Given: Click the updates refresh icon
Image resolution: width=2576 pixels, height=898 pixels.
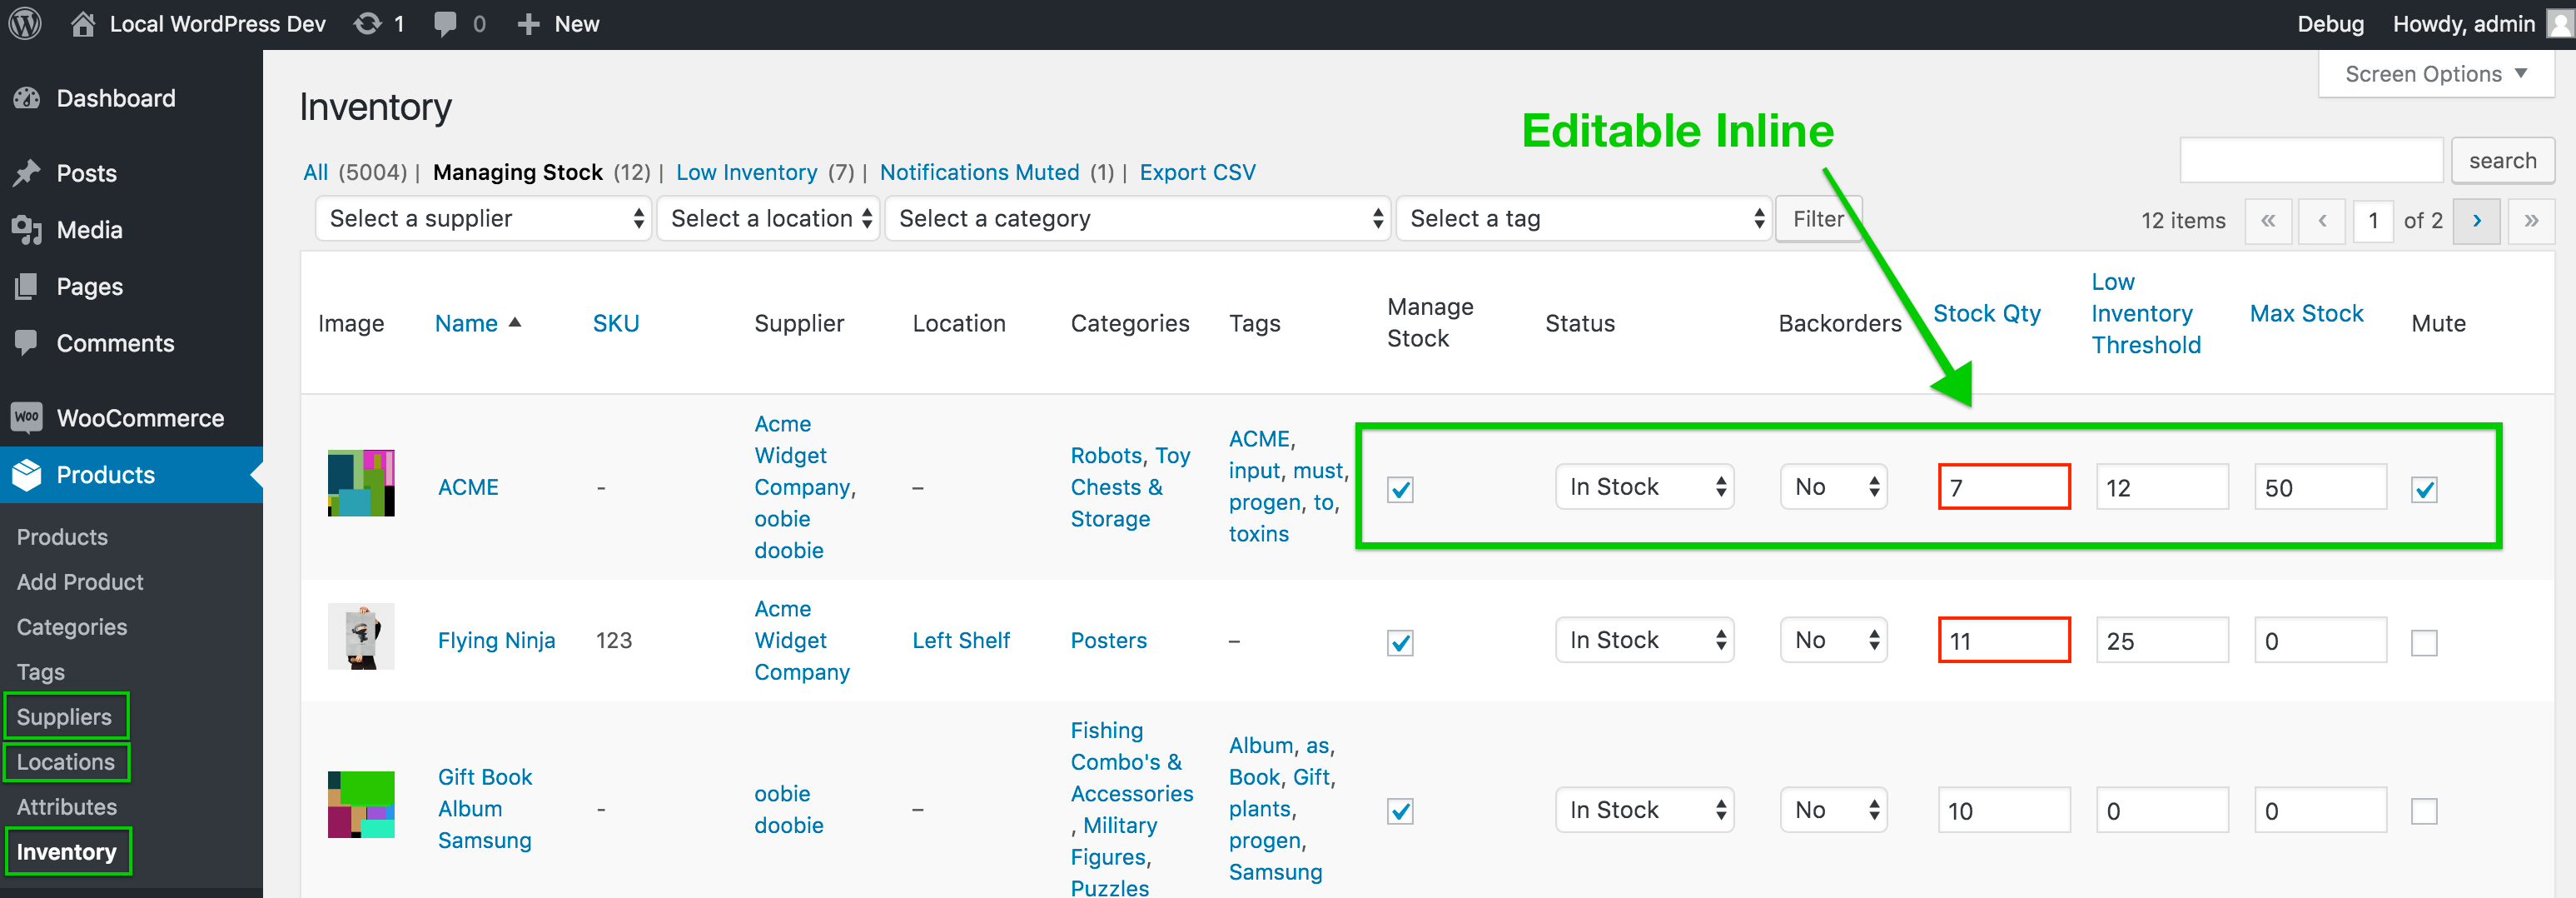Looking at the screenshot, I should click(x=367, y=24).
